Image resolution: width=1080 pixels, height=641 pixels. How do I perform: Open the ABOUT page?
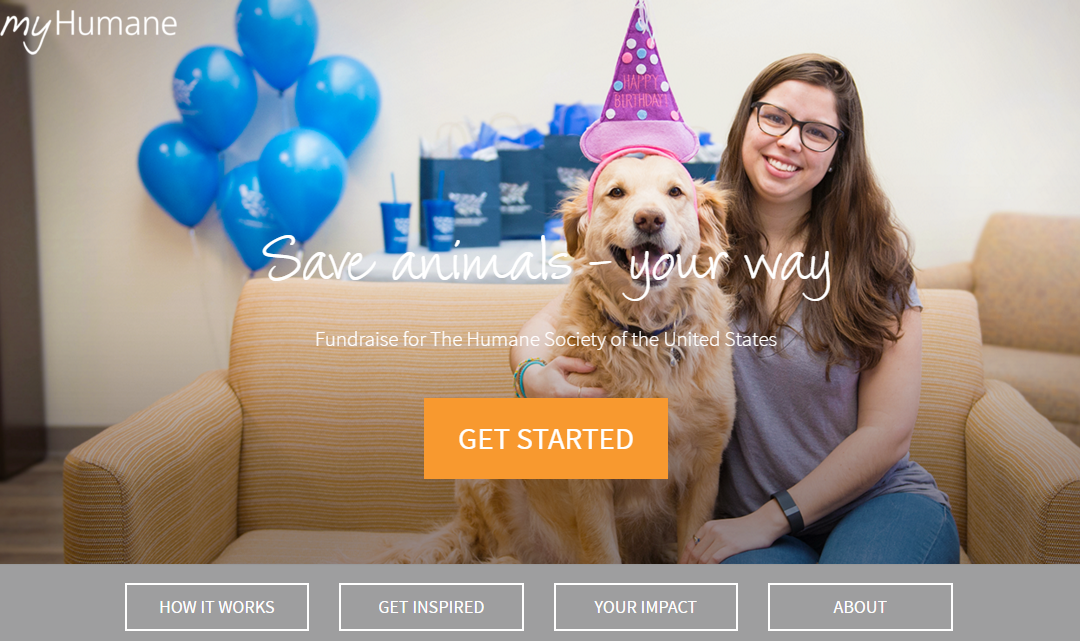(x=860, y=607)
